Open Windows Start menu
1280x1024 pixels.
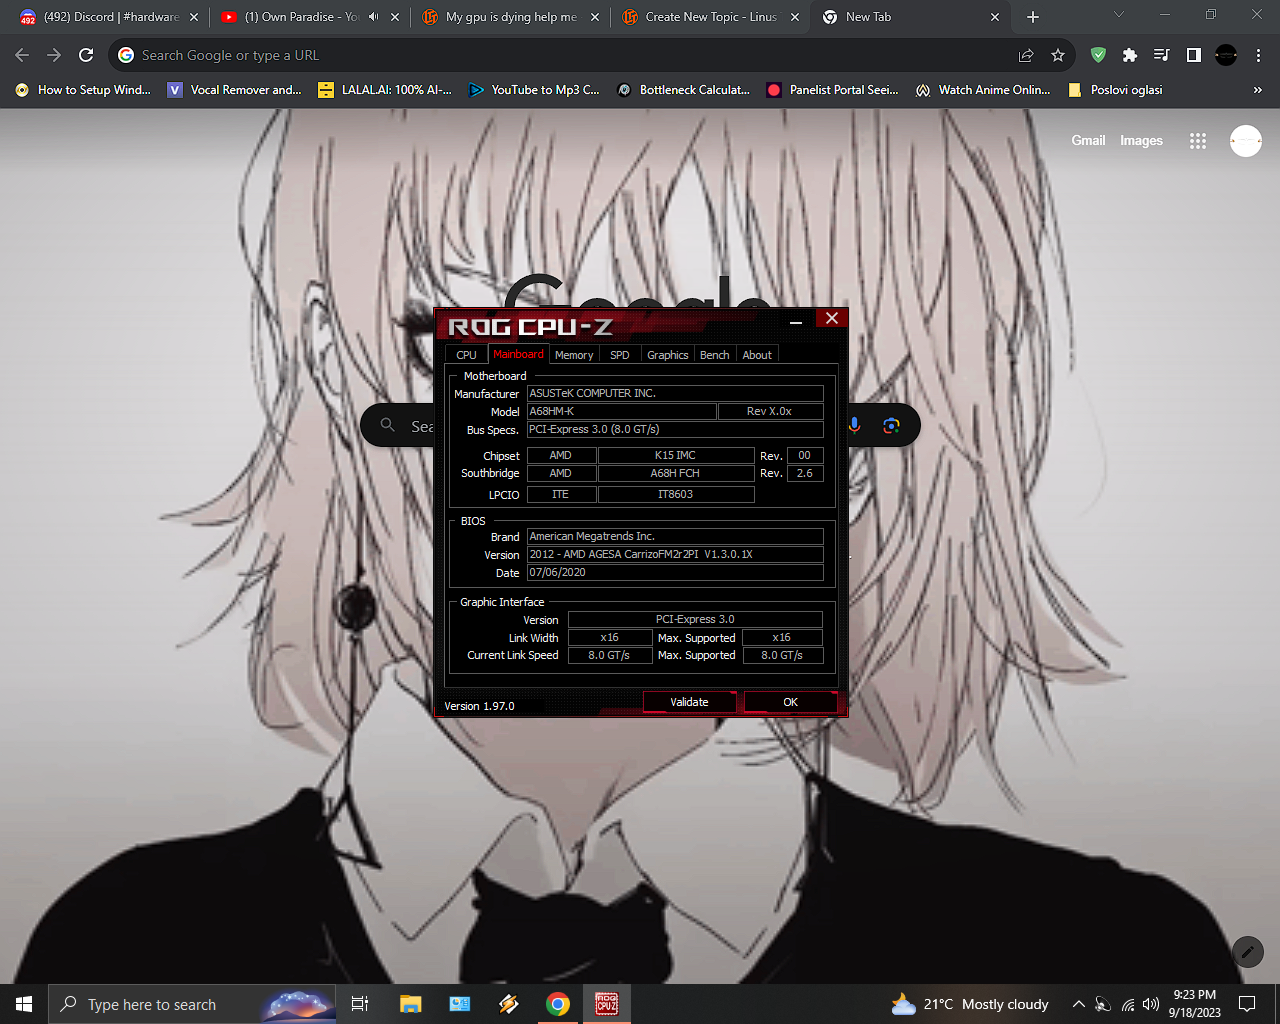[24, 1004]
